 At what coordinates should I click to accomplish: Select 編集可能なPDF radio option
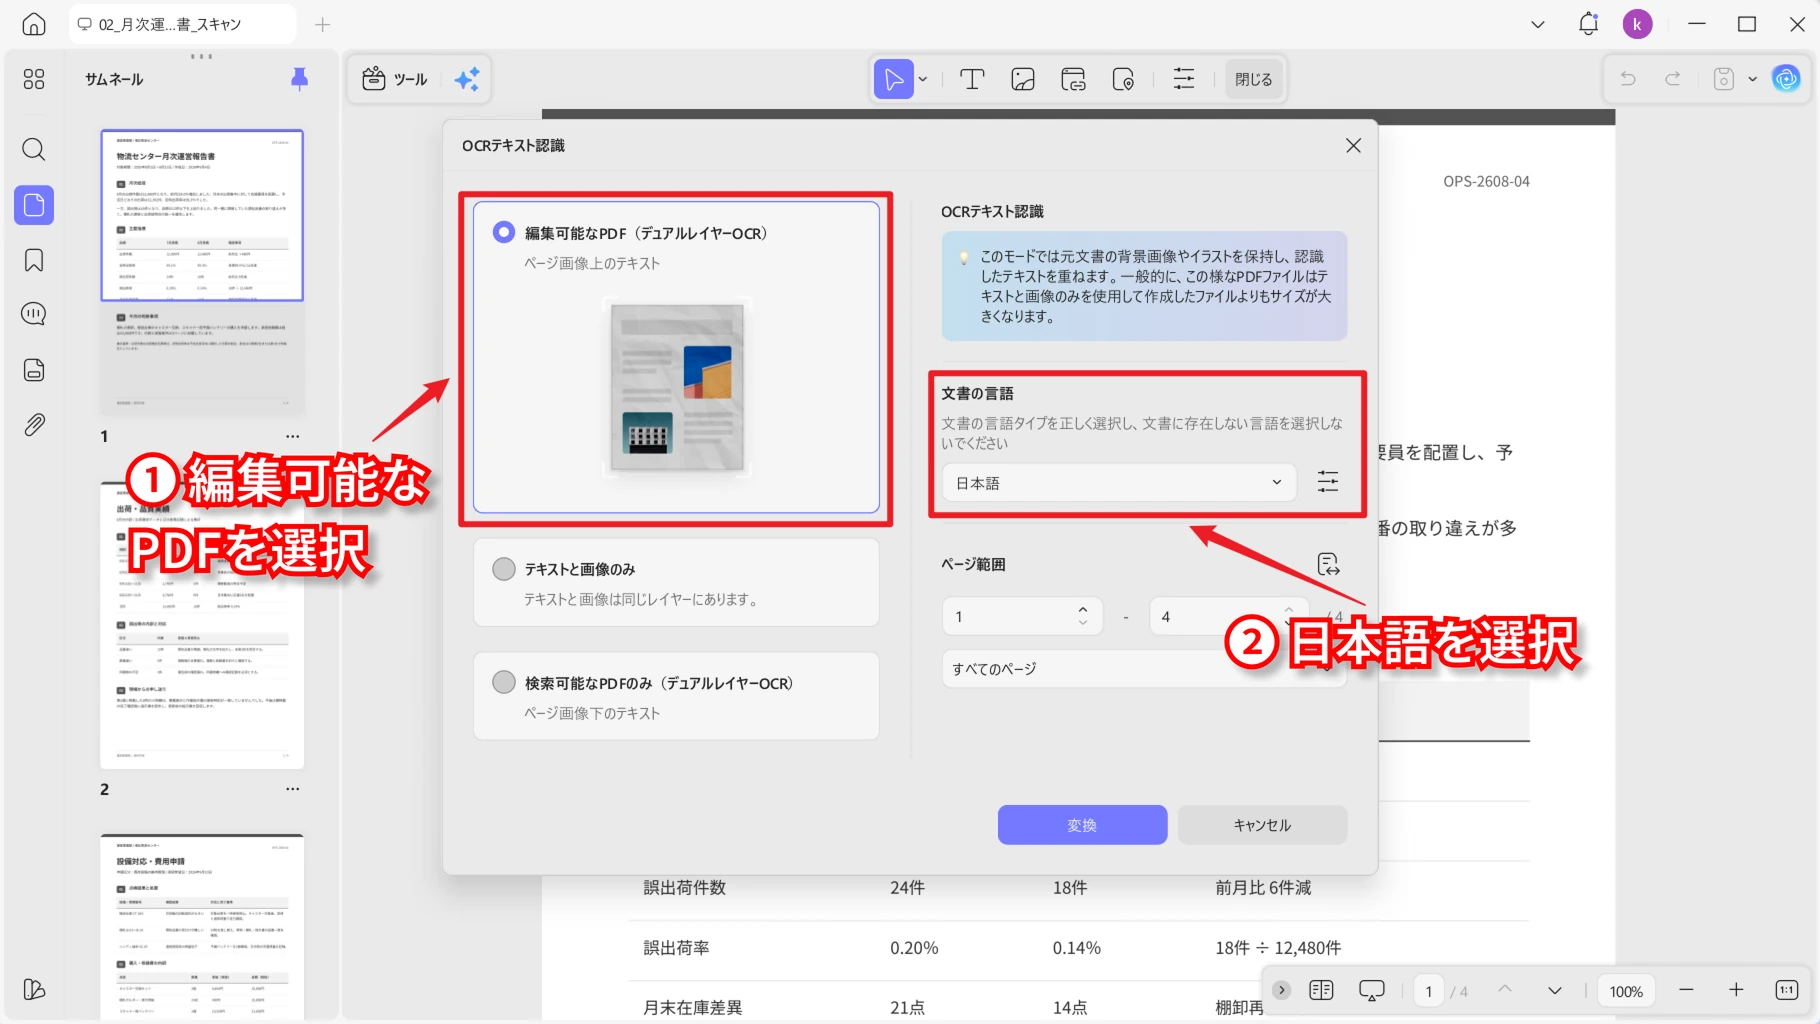point(504,232)
